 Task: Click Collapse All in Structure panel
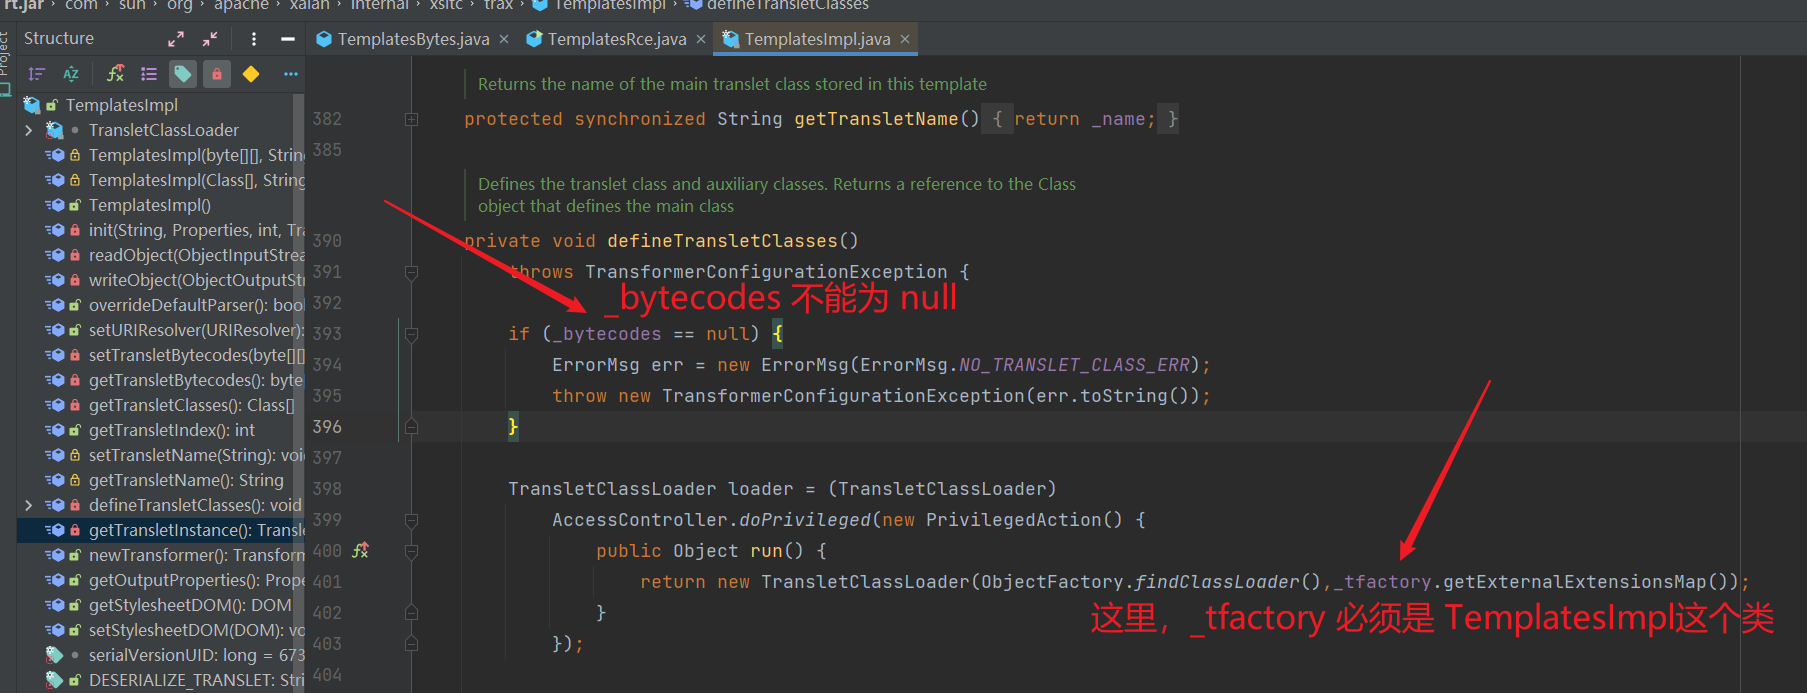click(x=210, y=39)
